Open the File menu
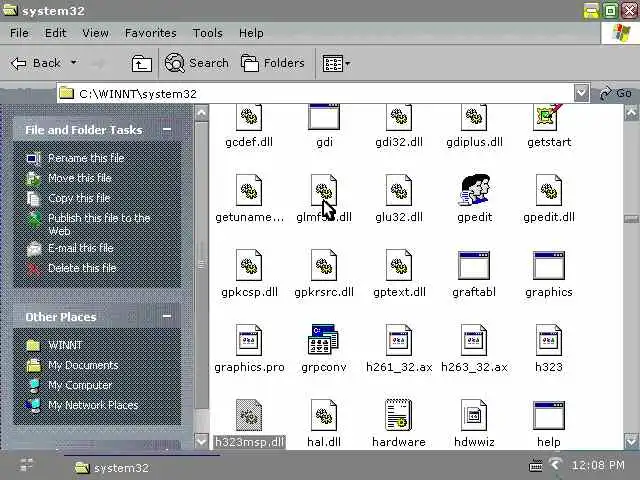 tap(19, 33)
